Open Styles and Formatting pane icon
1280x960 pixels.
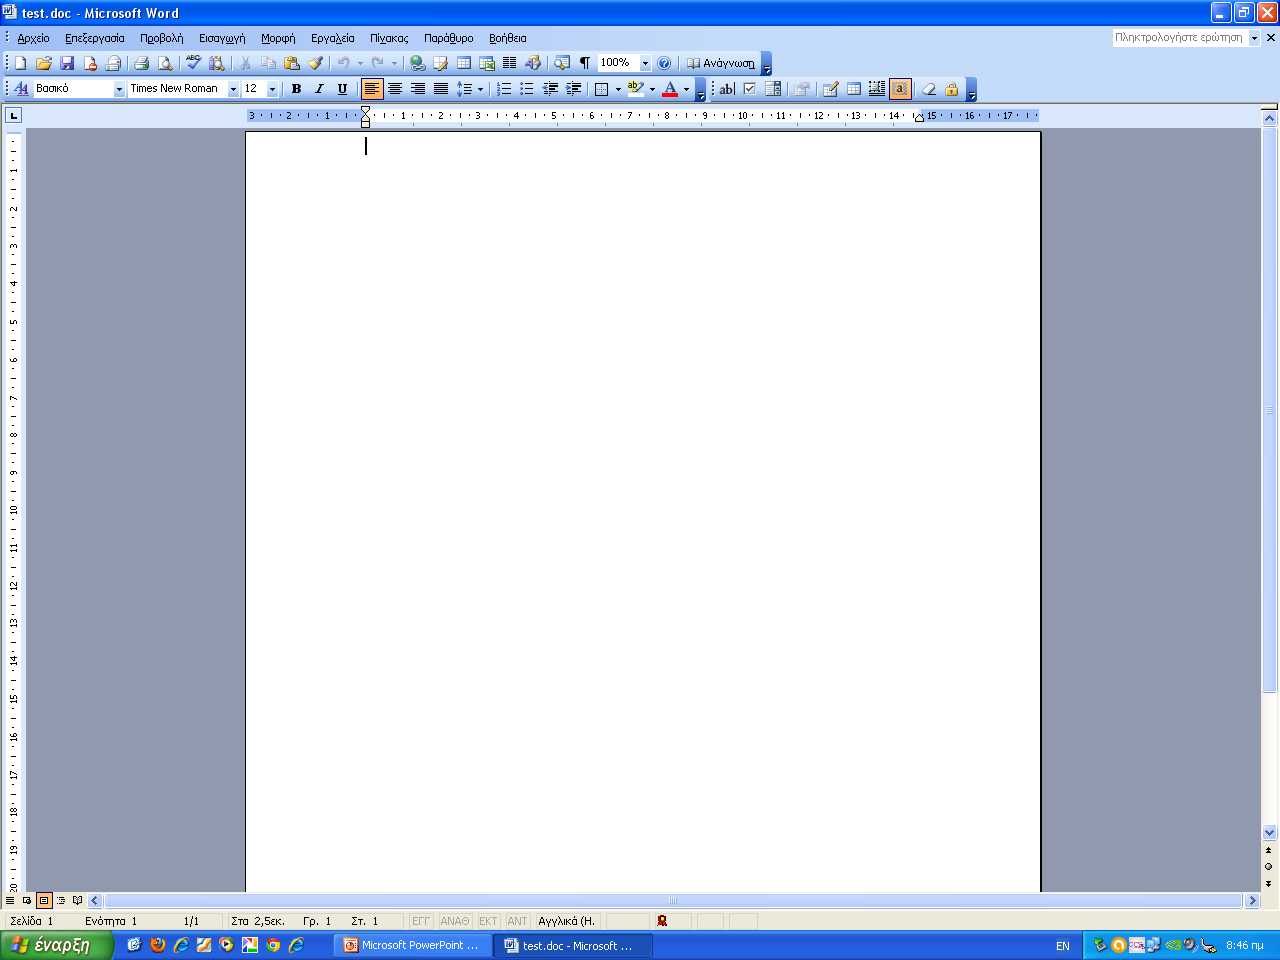point(21,89)
